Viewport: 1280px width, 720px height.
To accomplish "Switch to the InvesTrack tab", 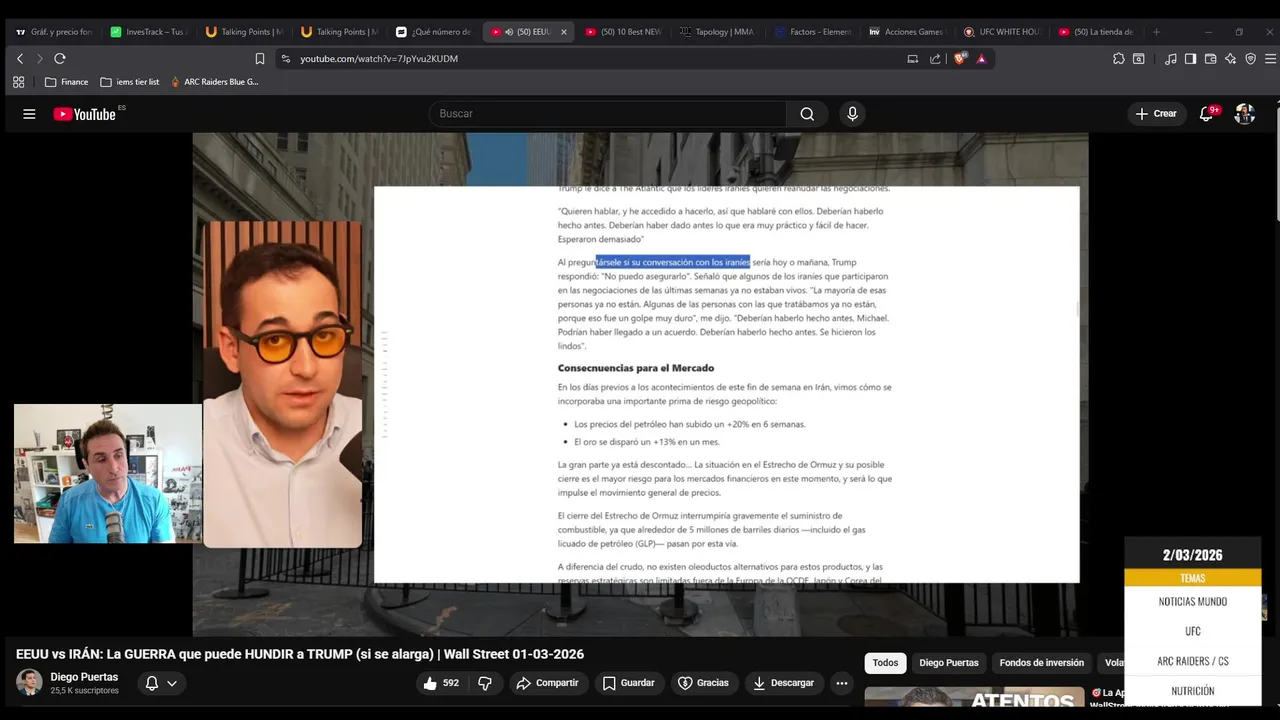I will 148,32.
